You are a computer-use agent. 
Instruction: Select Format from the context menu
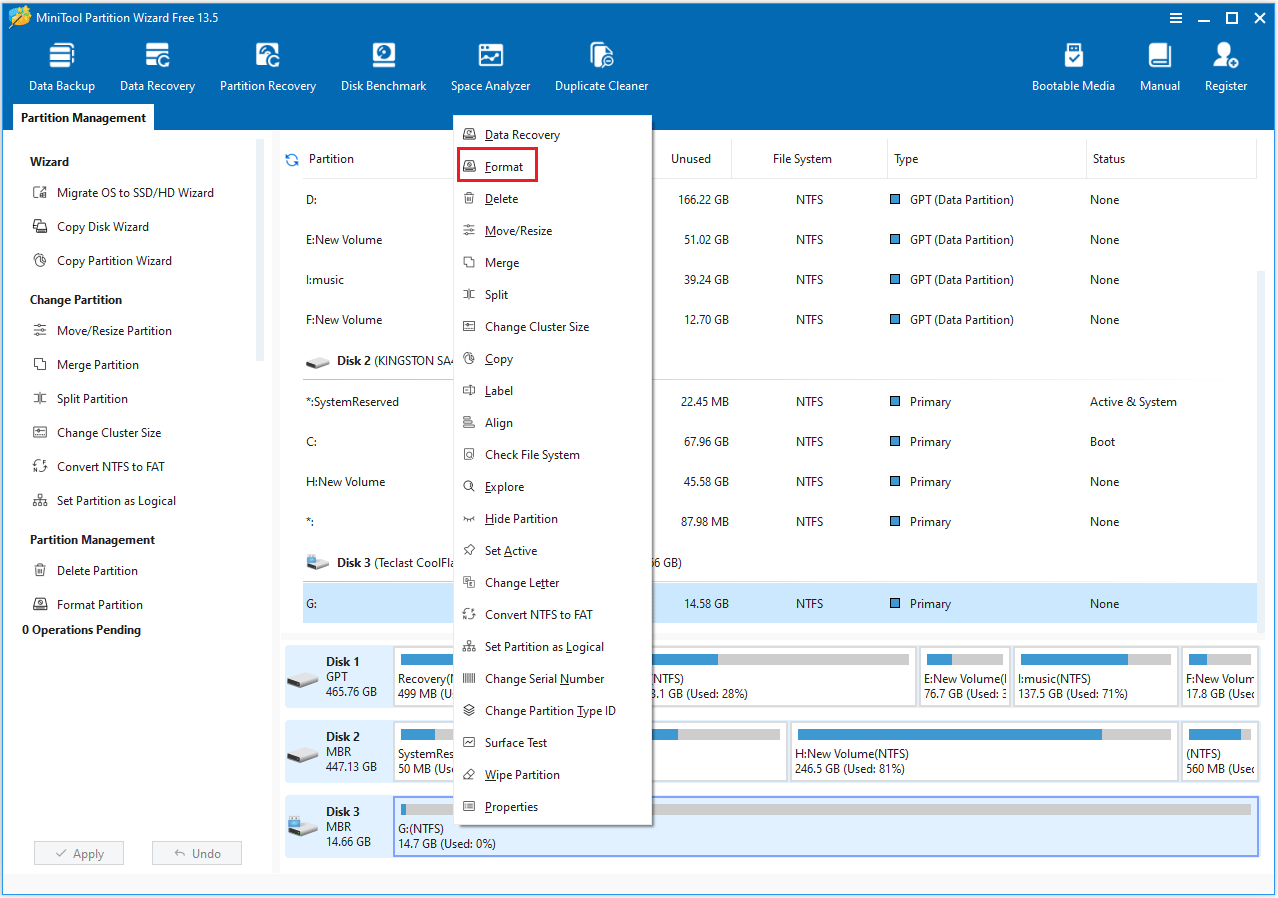coord(497,165)
